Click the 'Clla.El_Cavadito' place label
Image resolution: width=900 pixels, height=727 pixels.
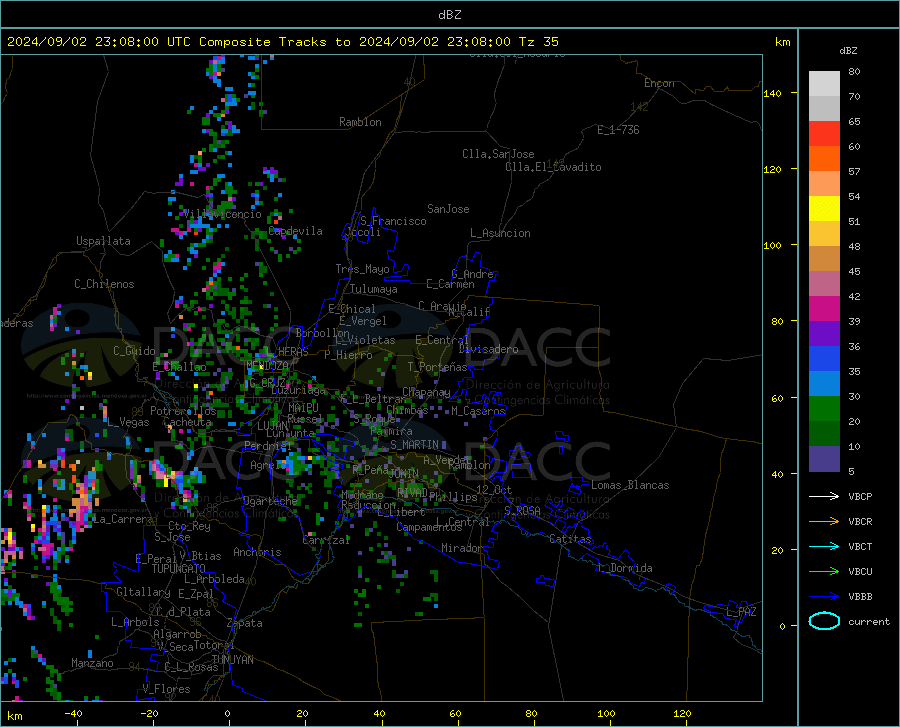point(553,167)
